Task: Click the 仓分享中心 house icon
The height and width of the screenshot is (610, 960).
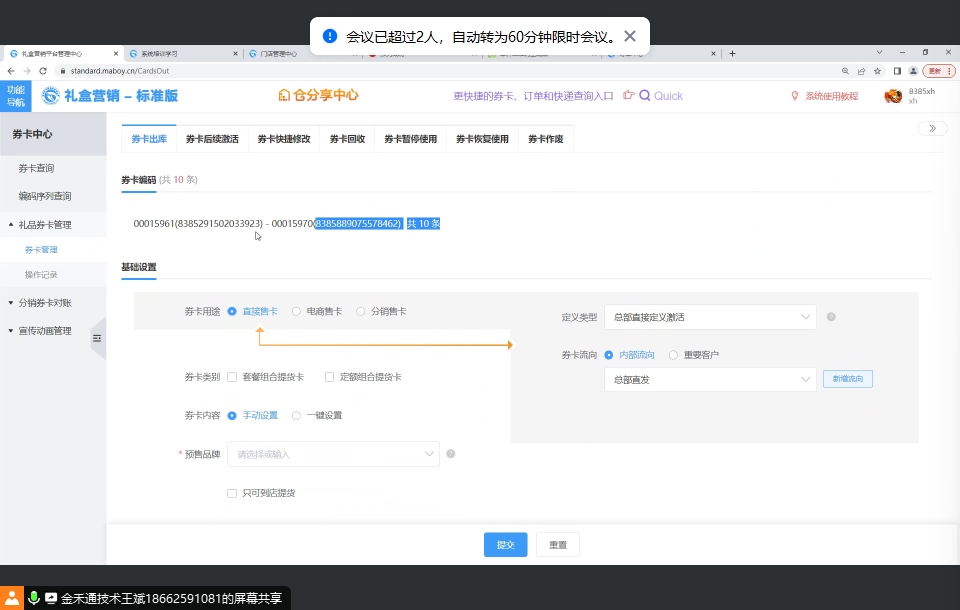Action: point(284,96)
